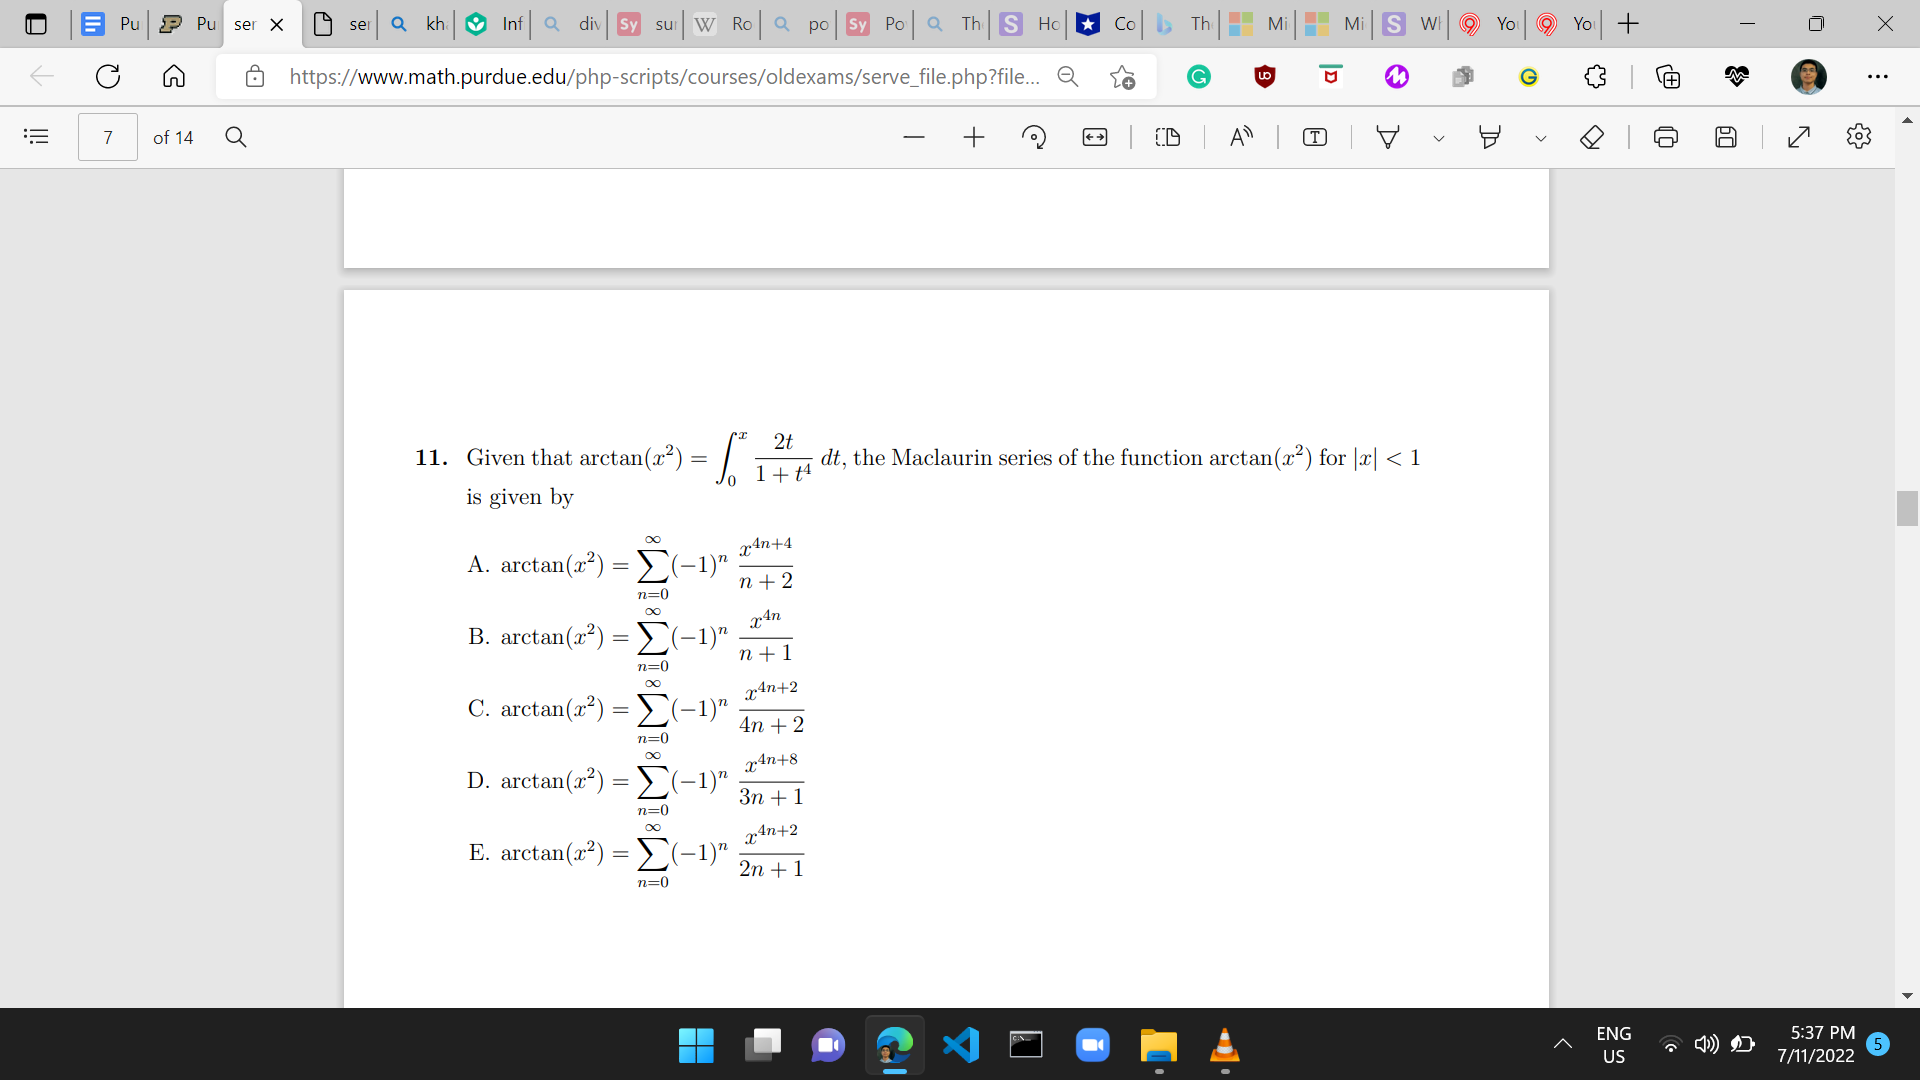Zoom out of the PDF
The width and height of the screenshot is (1920, 1080).
coord(913,137)
